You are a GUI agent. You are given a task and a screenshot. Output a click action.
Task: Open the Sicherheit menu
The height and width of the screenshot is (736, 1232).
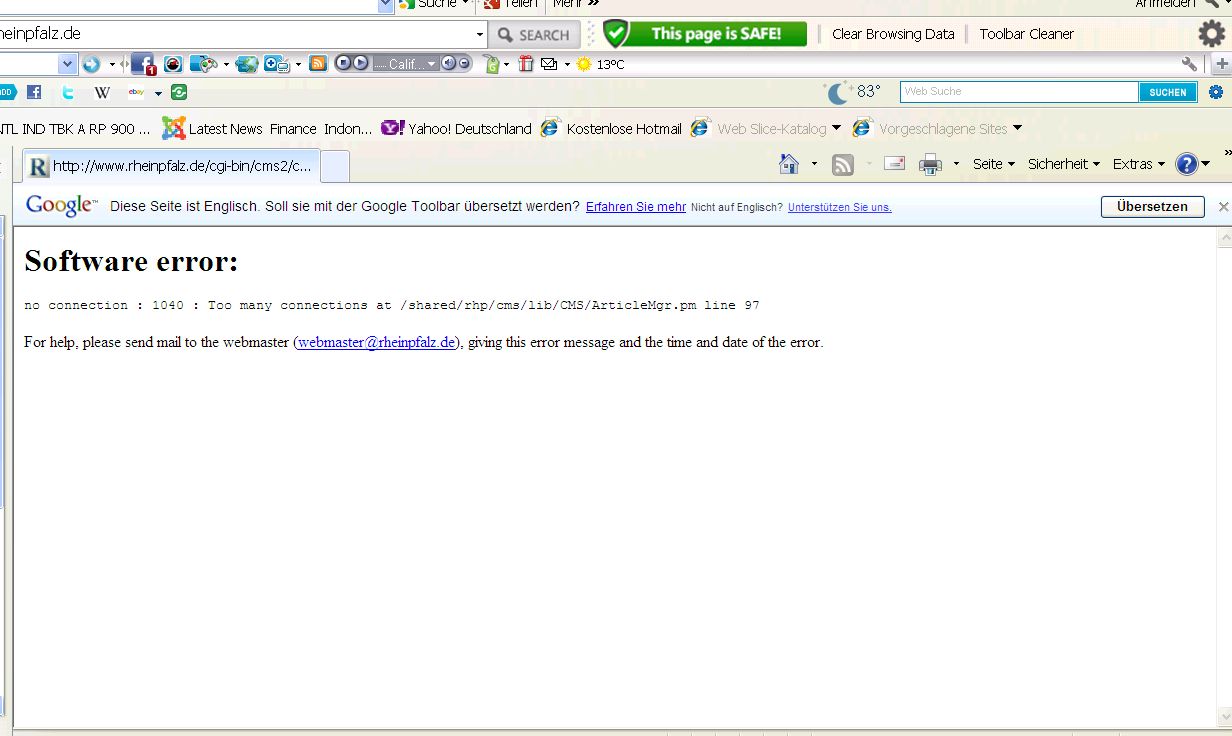click(1063, 164)
